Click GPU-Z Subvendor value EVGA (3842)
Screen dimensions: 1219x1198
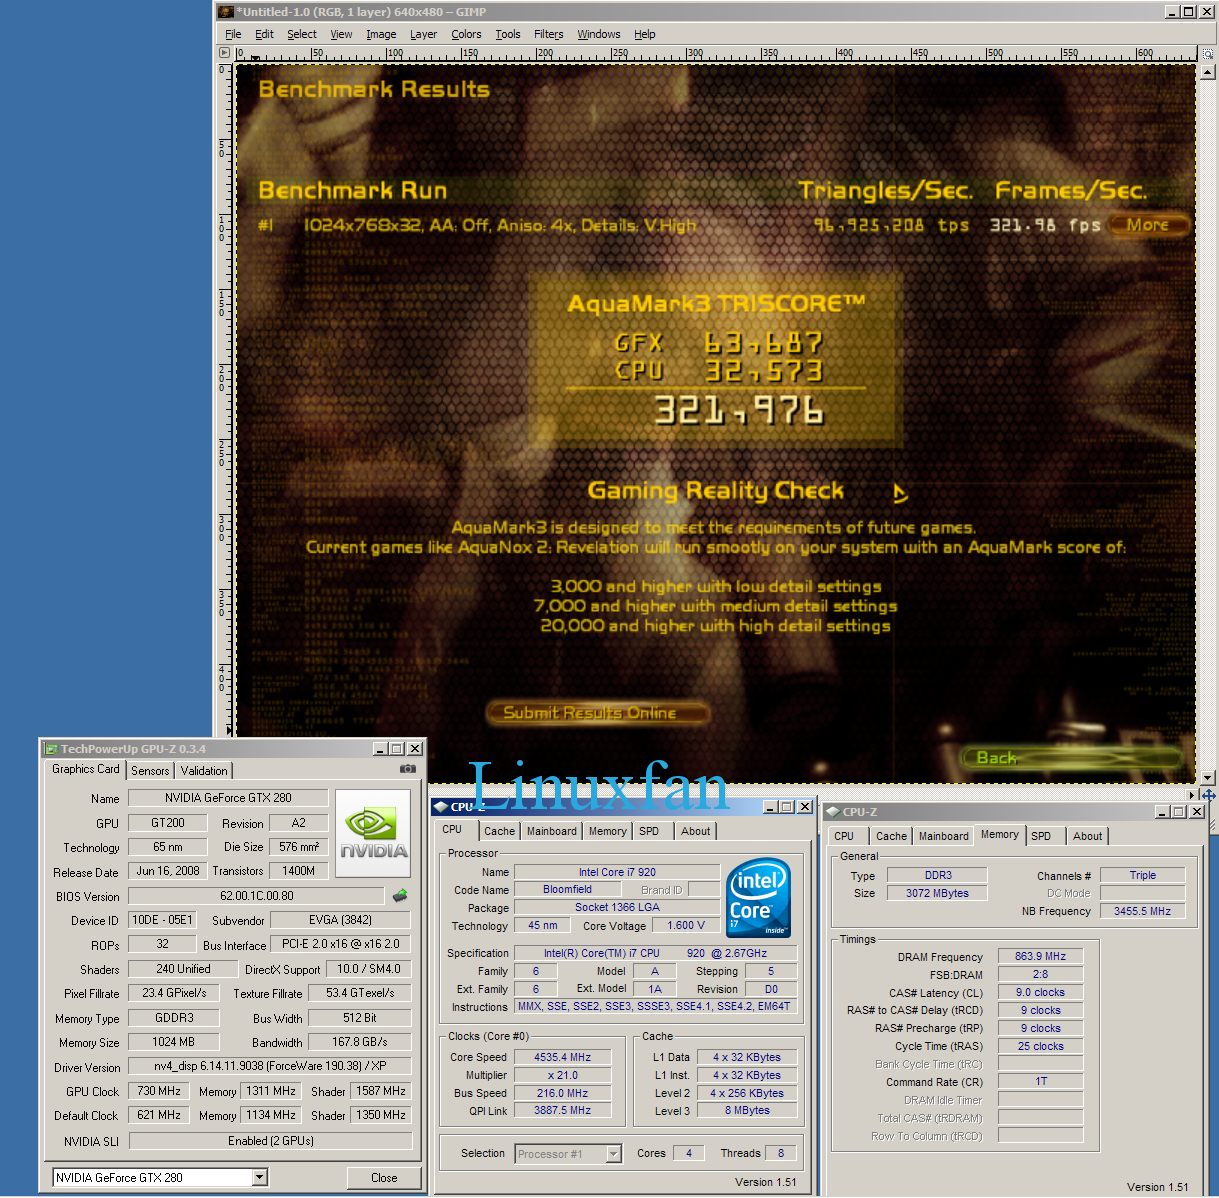341,920
